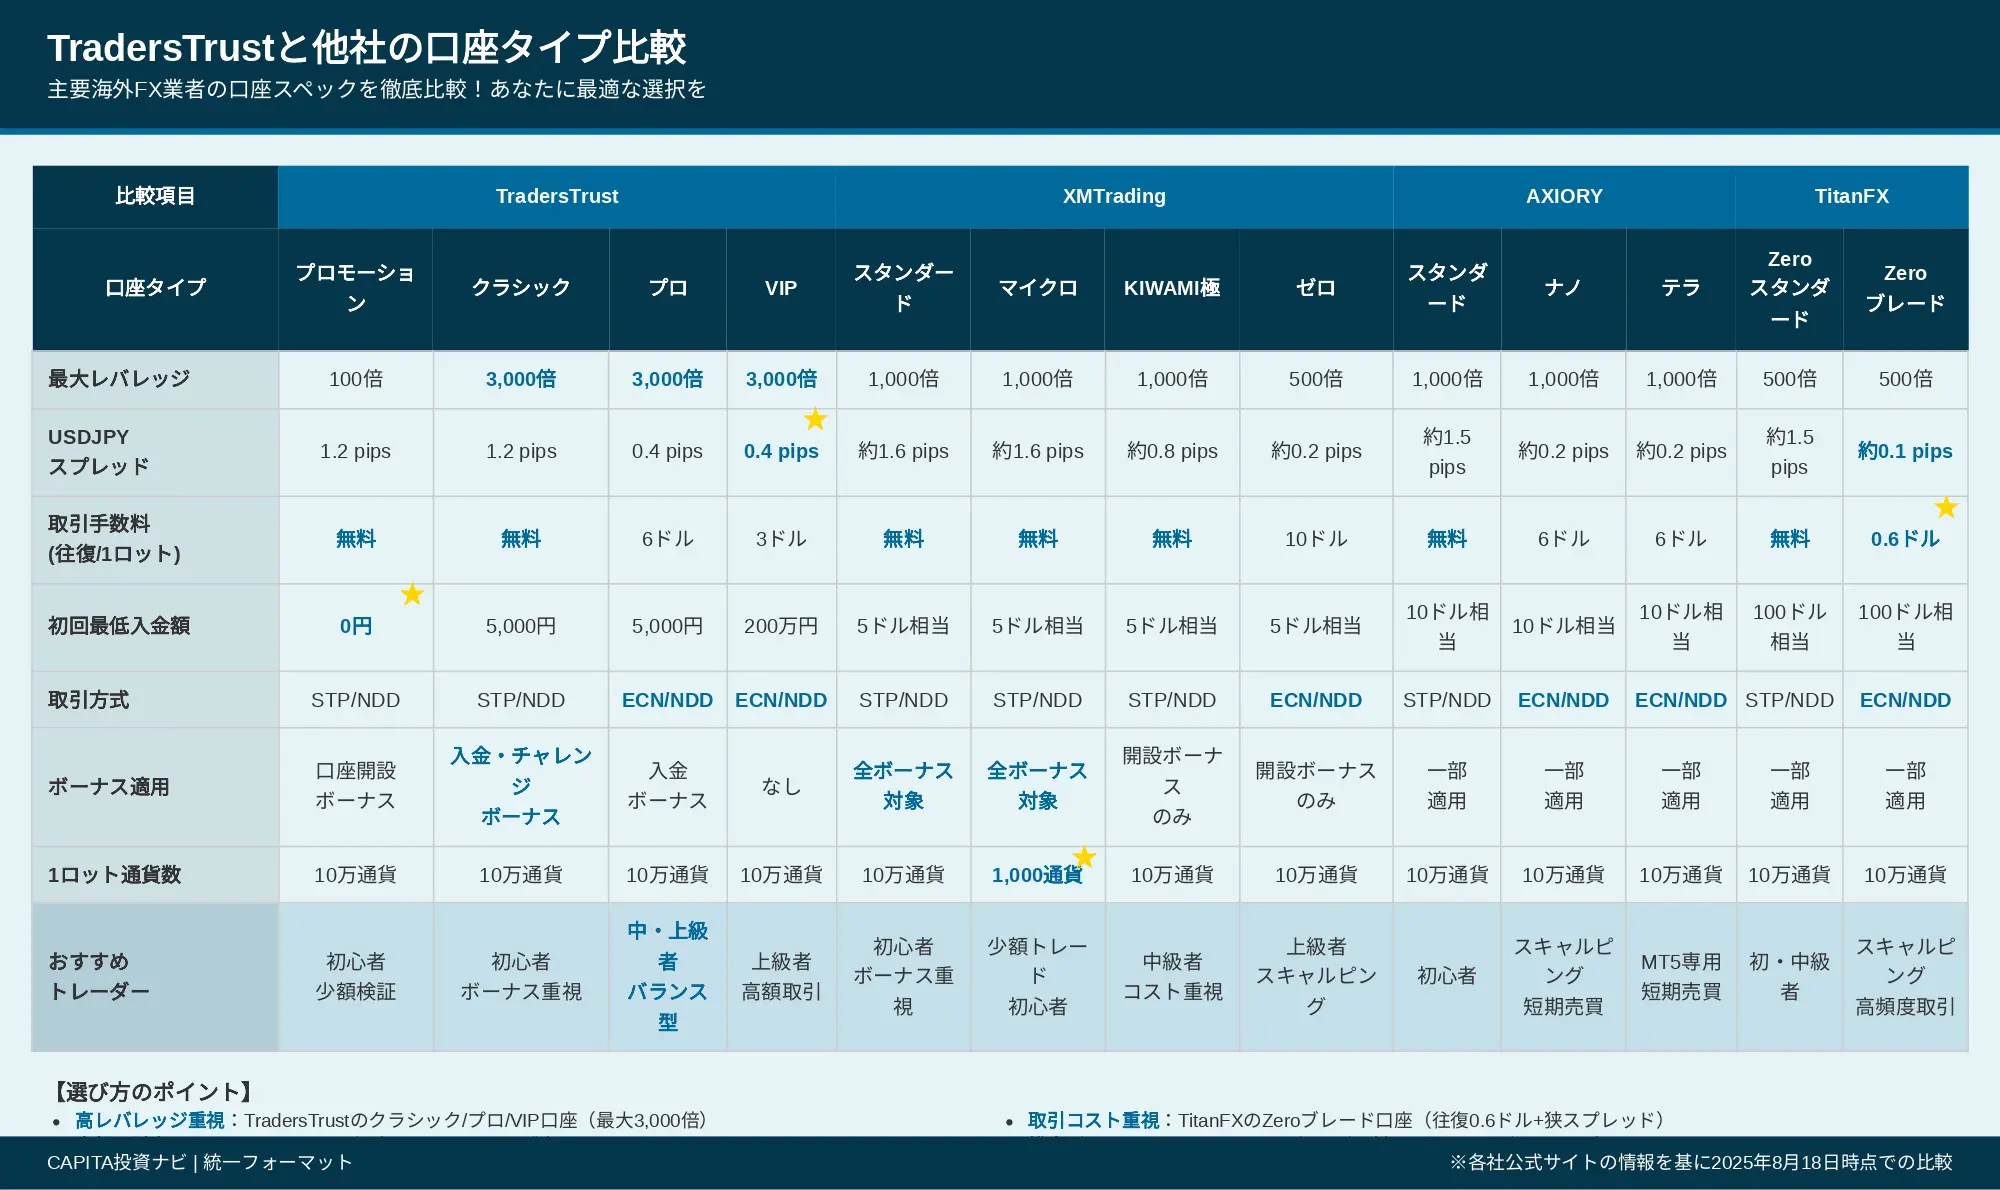Click the 0円 minimum deposit cell

[x=355, y=626]
